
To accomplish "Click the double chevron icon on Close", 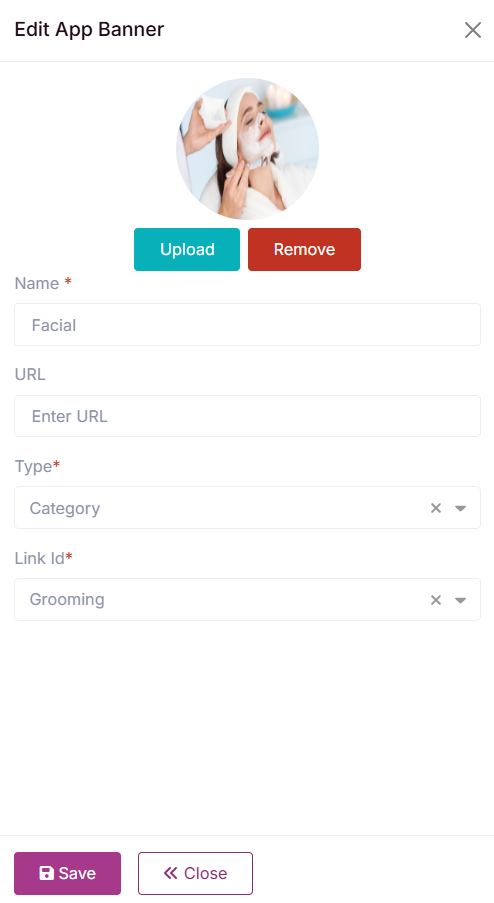I will [x=170, y=873].
